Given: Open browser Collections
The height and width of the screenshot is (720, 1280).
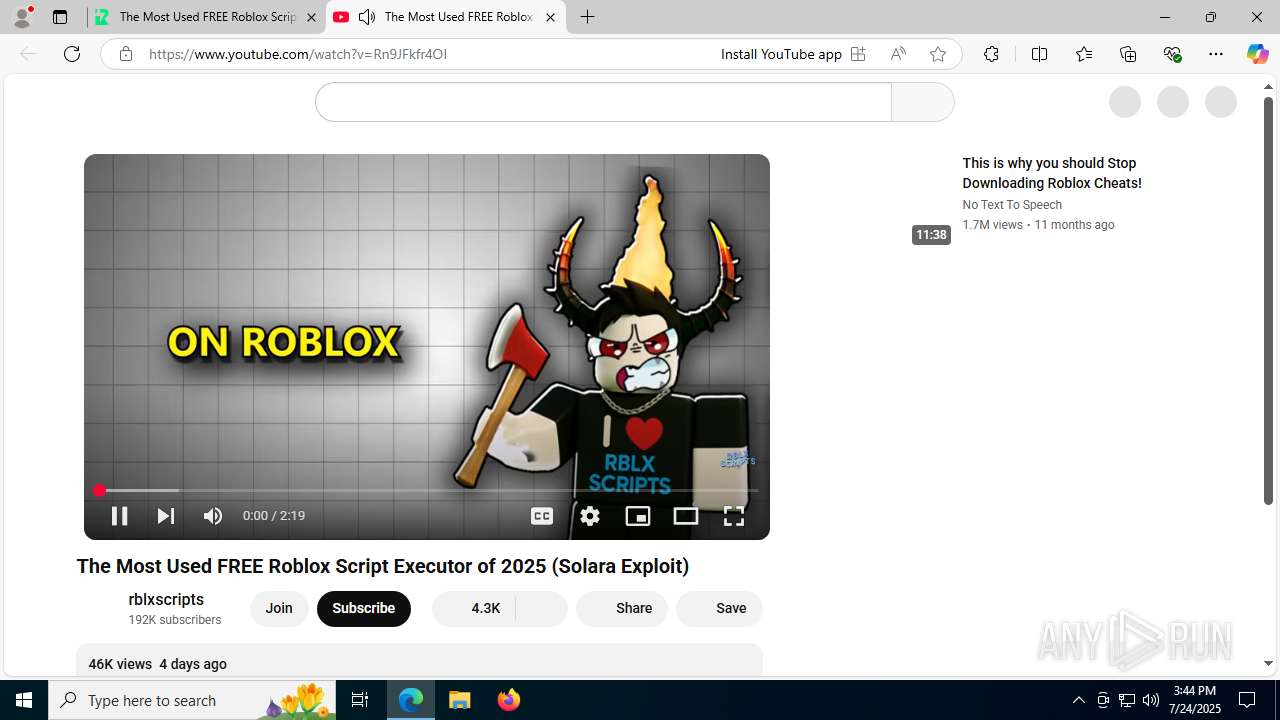Looking at the screenshot, I should point(1128,54).
